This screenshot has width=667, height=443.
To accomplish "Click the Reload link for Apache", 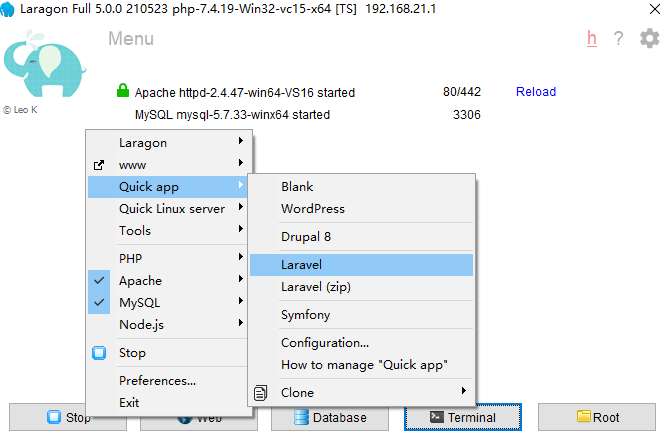I will click(x=536, y=92).
